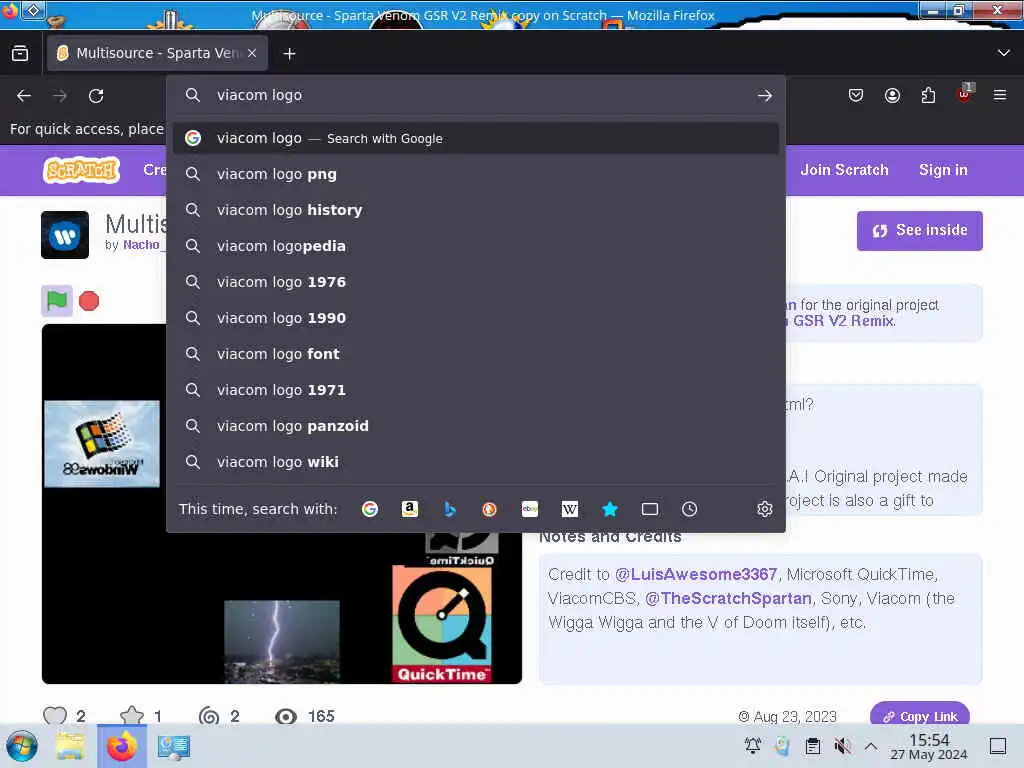Image resolution: width=1024 pixels, height=768 pixels.
Task: Open the computer settings taskbar icon
Action: click(x=174, y=746)
